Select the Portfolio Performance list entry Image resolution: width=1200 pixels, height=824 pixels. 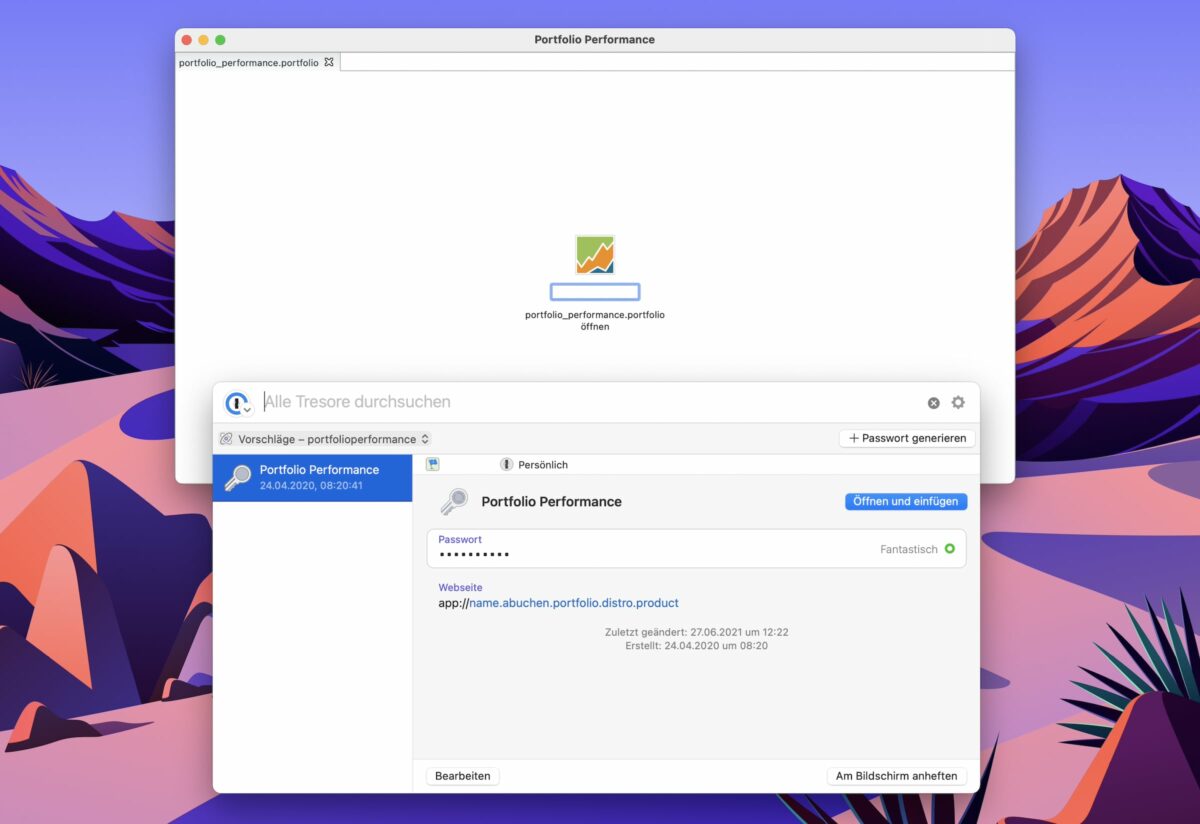(312, 478)
